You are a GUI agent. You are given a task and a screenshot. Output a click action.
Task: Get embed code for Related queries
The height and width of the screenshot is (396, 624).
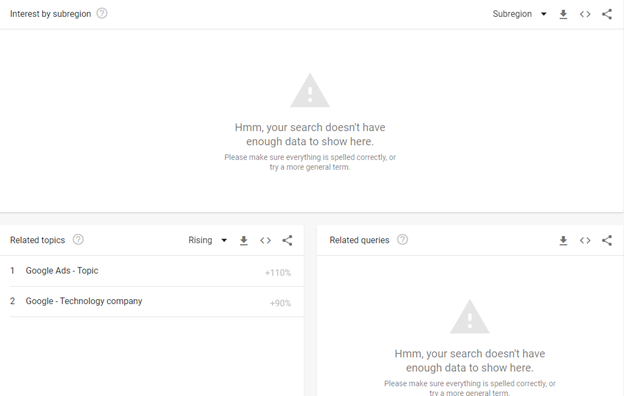585,240
